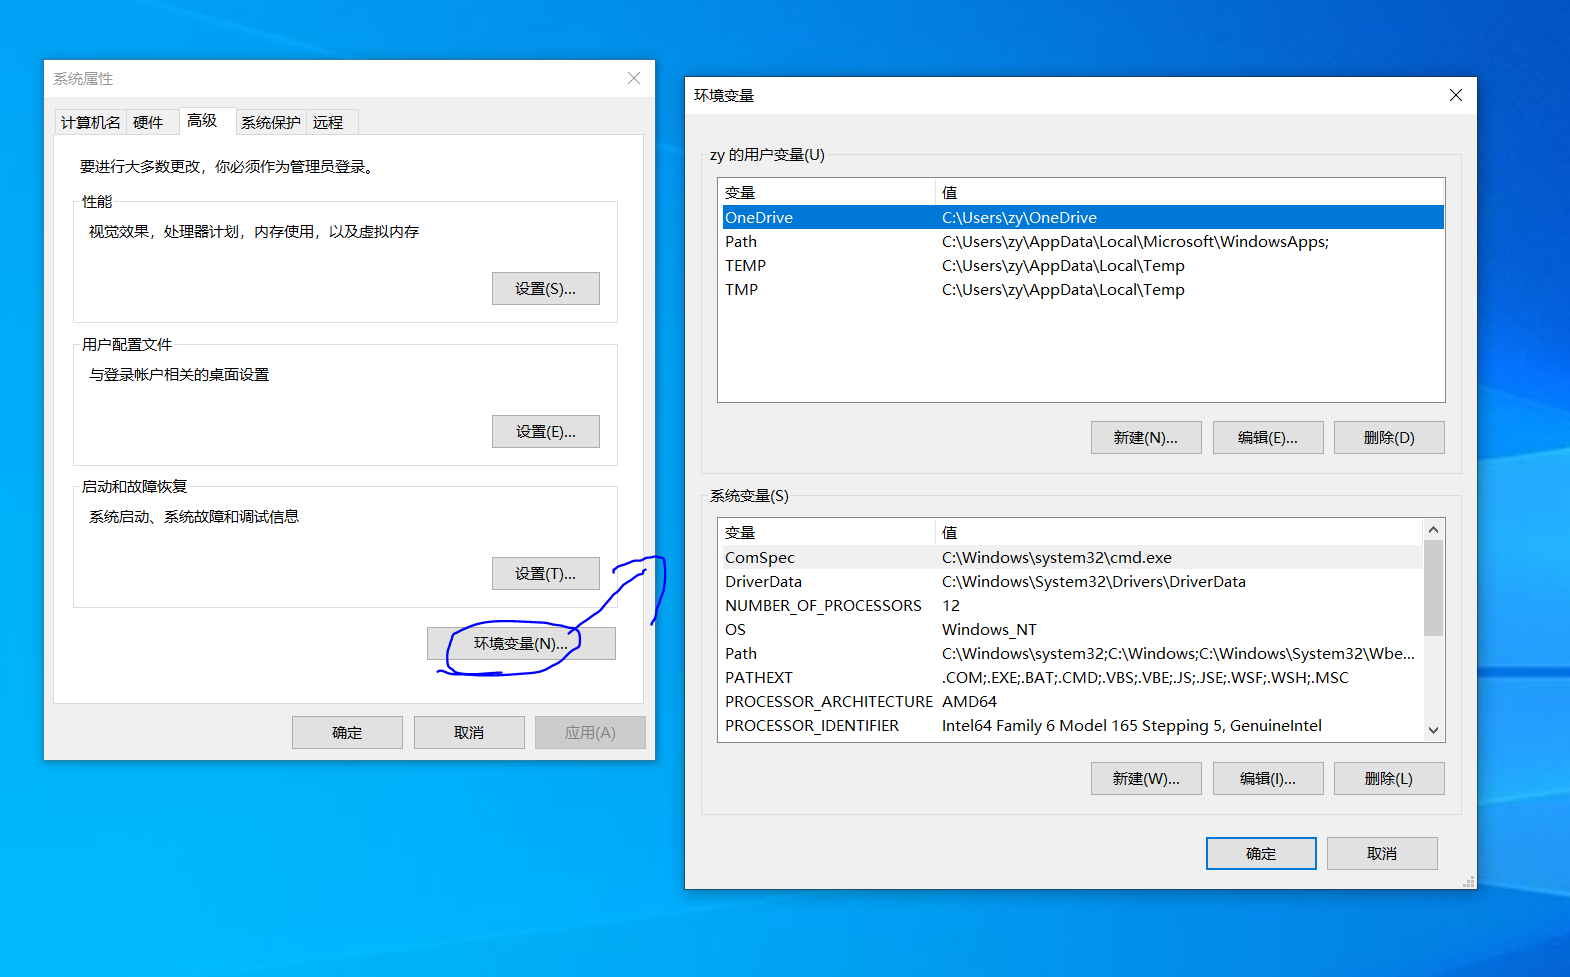
Task: Select PROCESSOR_IDENTIFIER row
Action: [1072, 725]
